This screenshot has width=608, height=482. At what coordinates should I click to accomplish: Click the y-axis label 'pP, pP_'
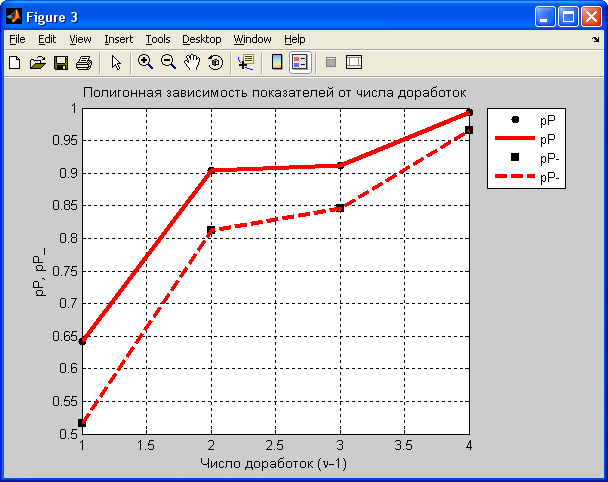point(40,273)
